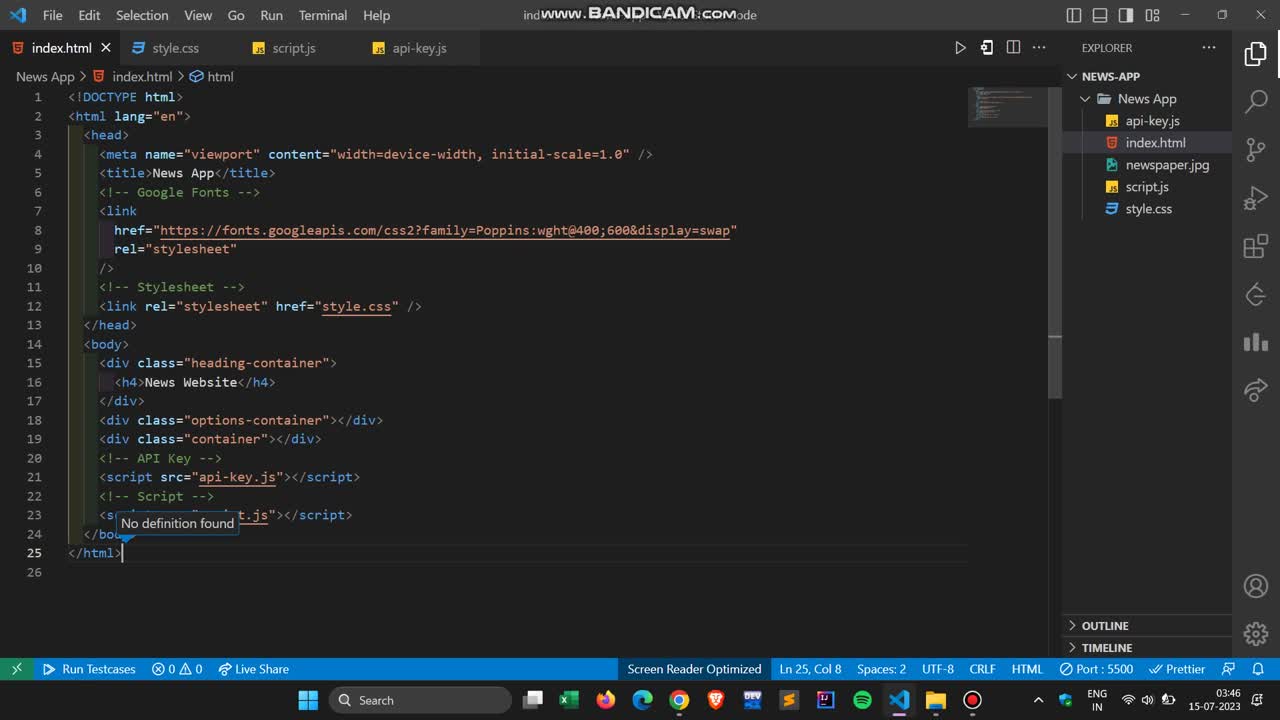
Task: Toggle Screen Reader Optimized status
Action: (694, 669)
